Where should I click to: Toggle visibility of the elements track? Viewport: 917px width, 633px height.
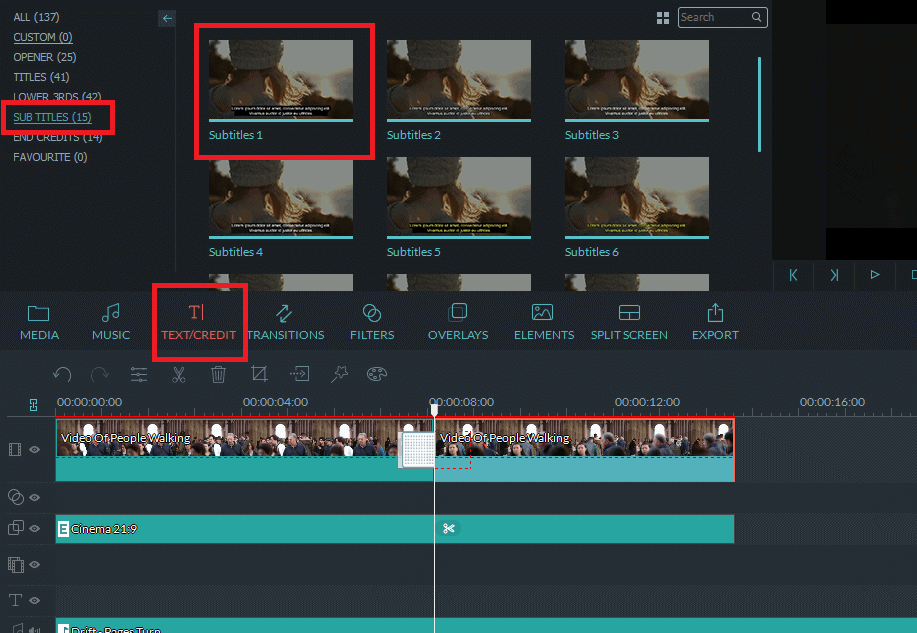[x=35, y=565]
